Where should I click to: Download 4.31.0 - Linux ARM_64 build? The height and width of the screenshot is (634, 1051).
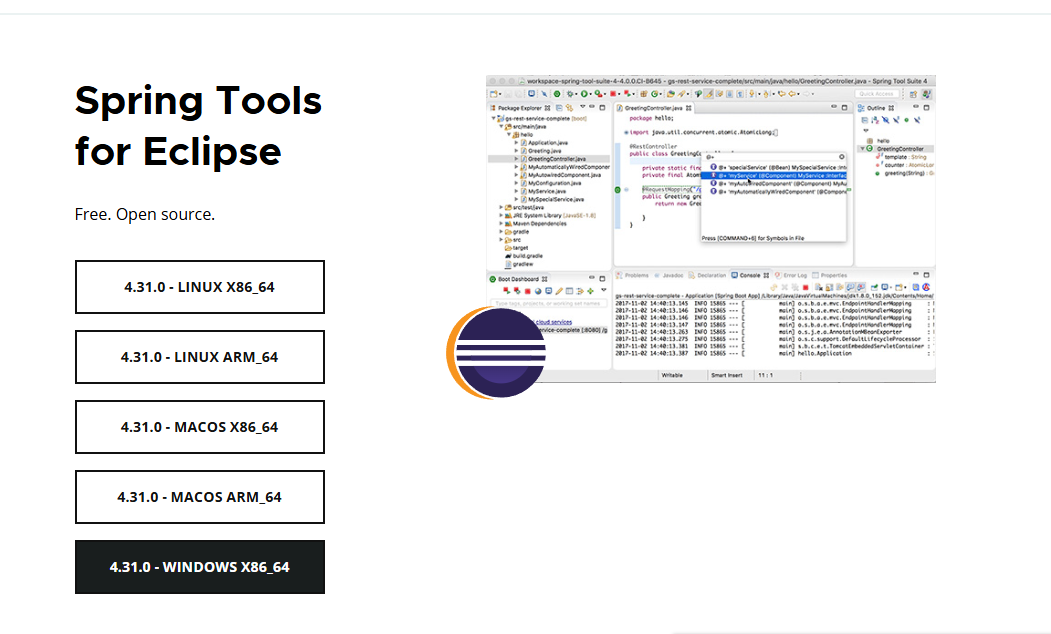pos(200,357)
